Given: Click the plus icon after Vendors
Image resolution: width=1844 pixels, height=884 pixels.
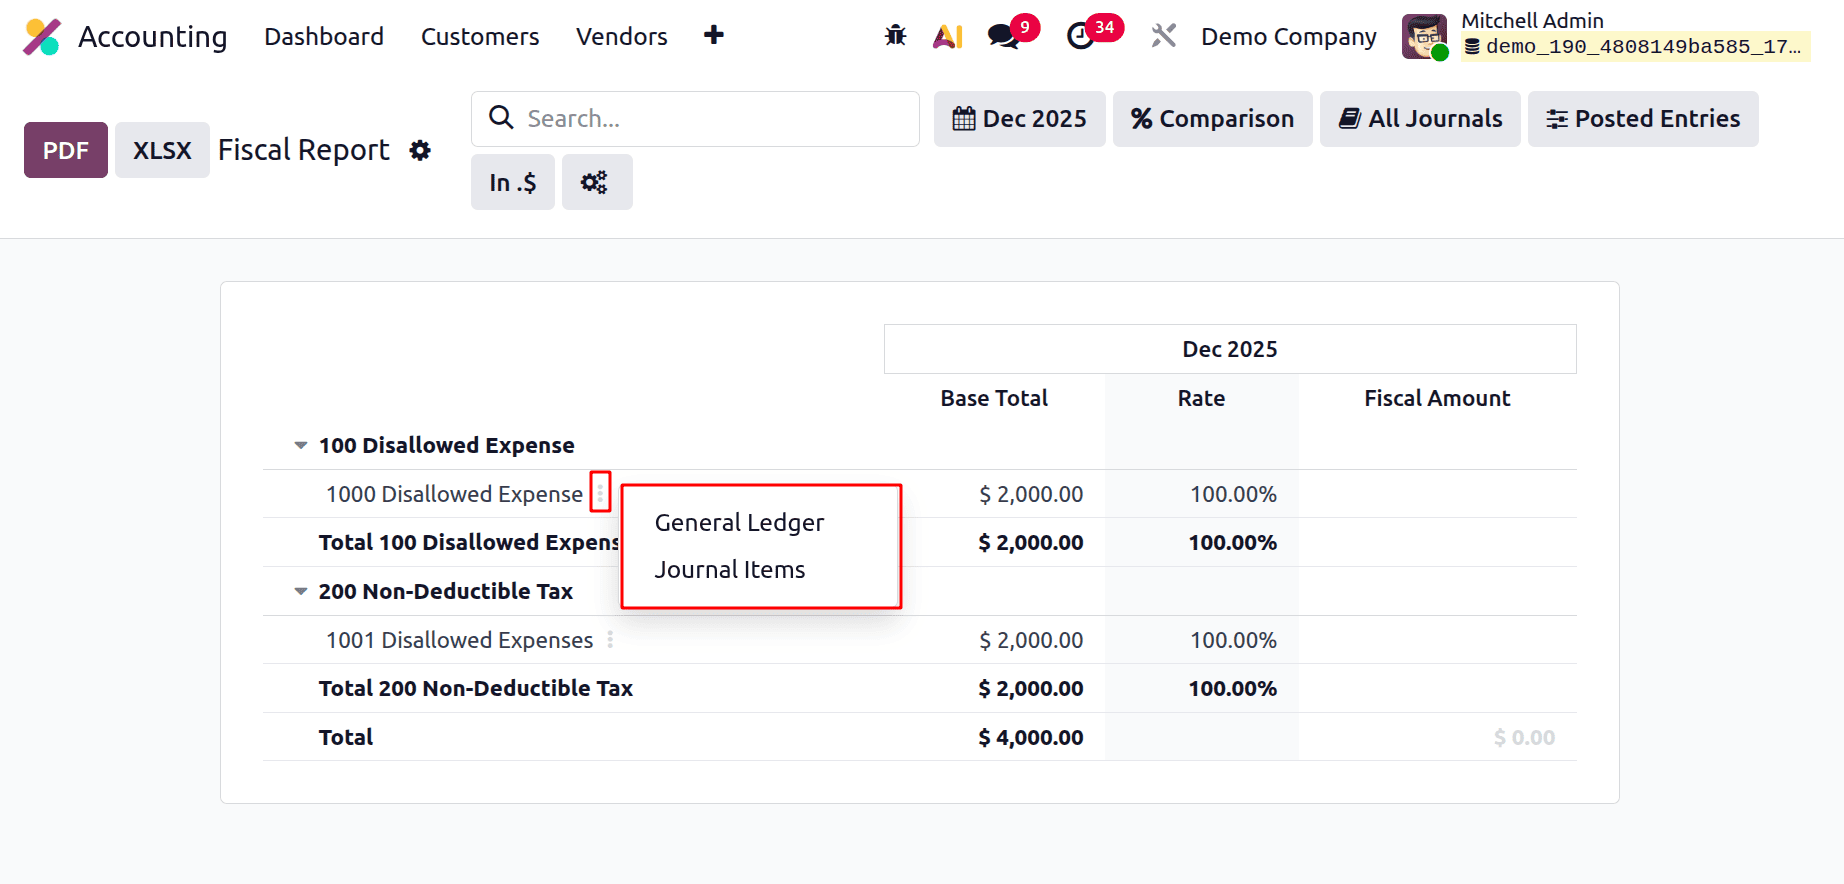Looking at the screenshot, I should (x=714, y=35).
